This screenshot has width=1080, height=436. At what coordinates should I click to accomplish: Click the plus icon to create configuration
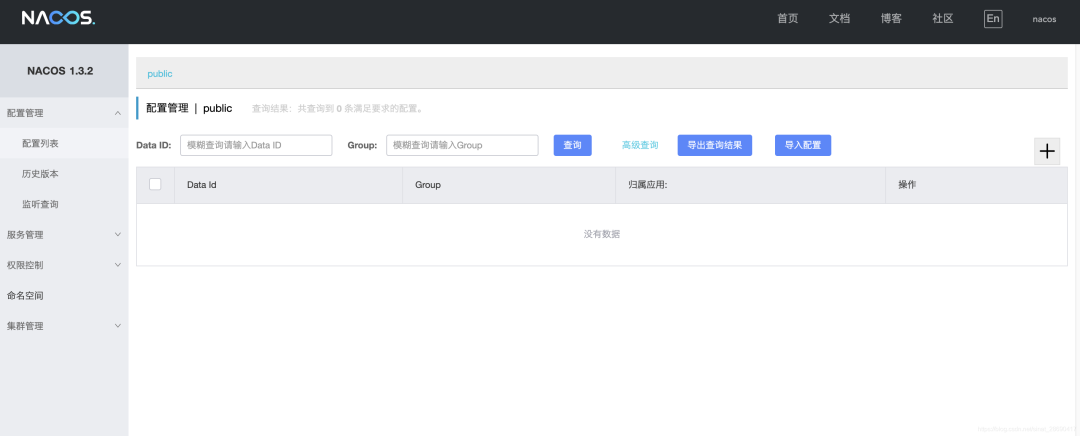tap(1047, 152)
